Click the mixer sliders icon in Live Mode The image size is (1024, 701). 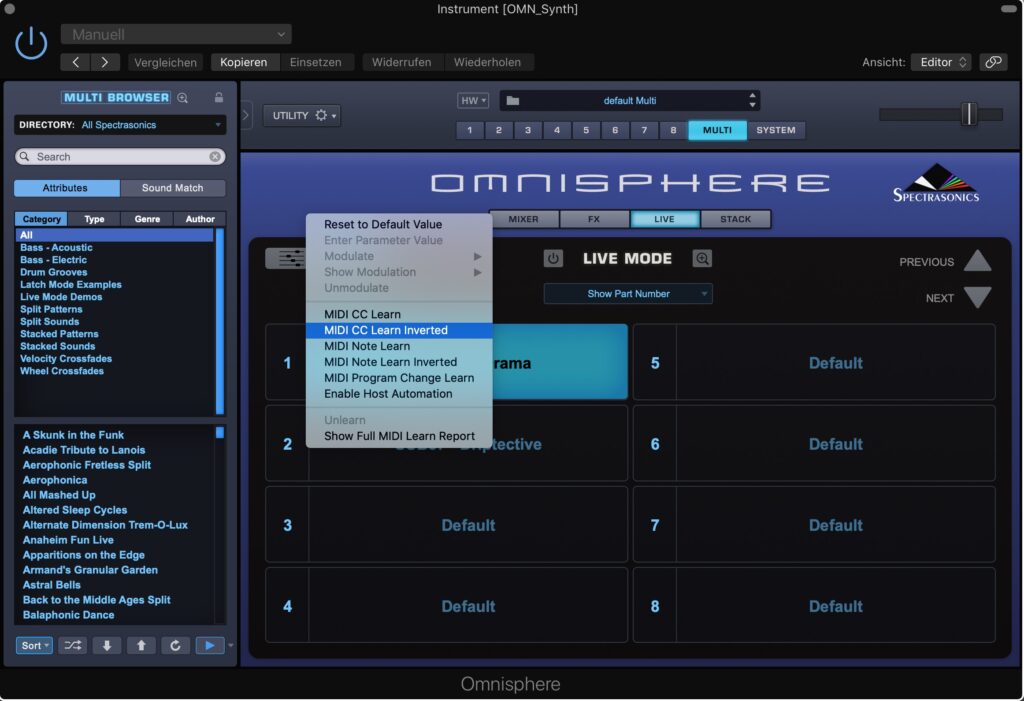point(286,258)
